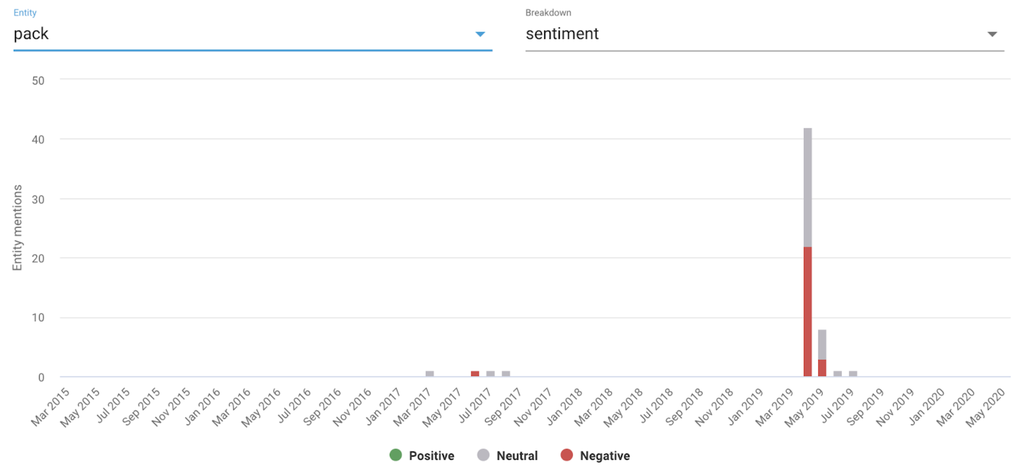This screenshot has height=474, width=1024.
Task: Click the tallest gray Neutral bar segment
Action: click(807, 187)
